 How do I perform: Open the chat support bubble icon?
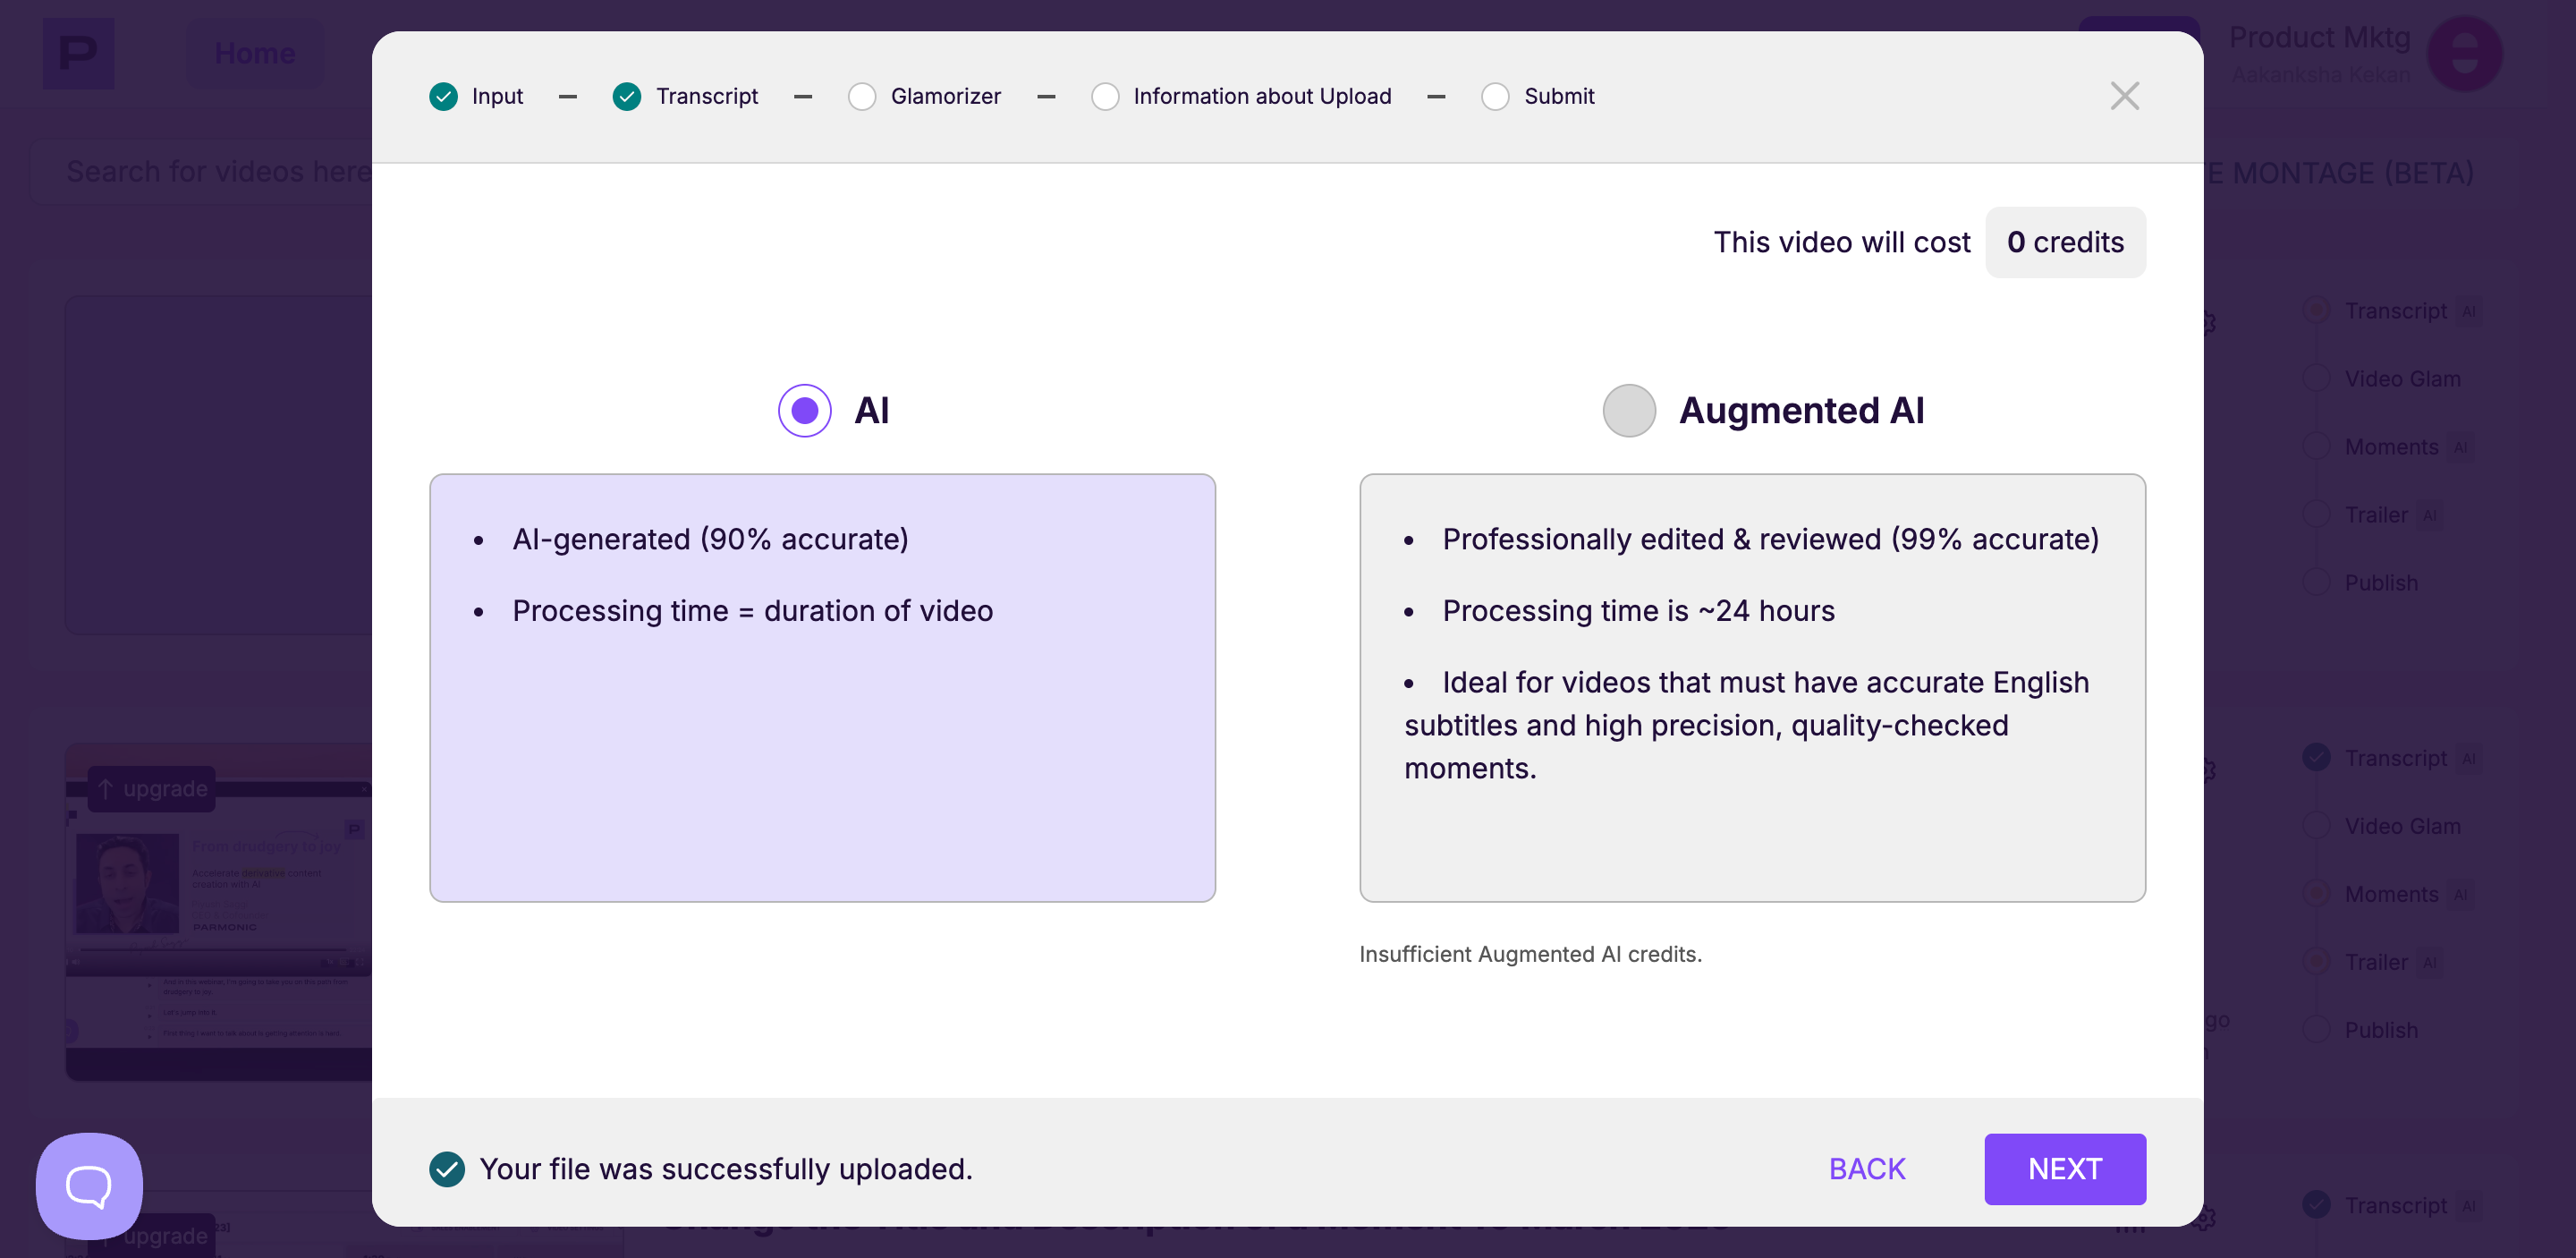click(x=89, y=1186)
